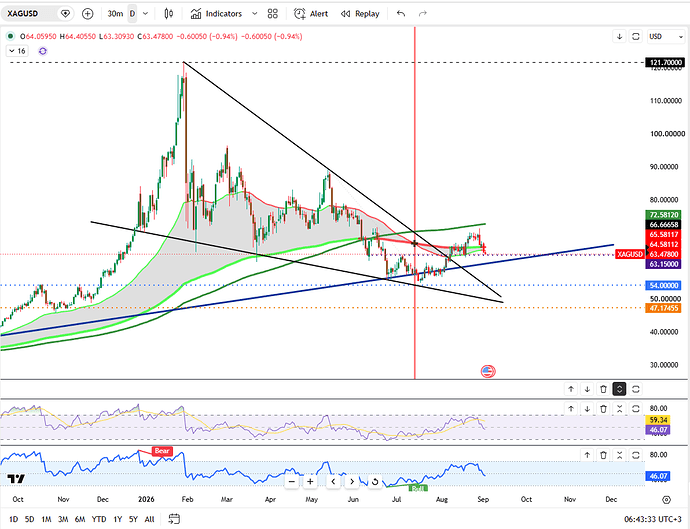Move the collapsed pane down
The width and height of the screenshot is (690, 529).
point(587,389)
